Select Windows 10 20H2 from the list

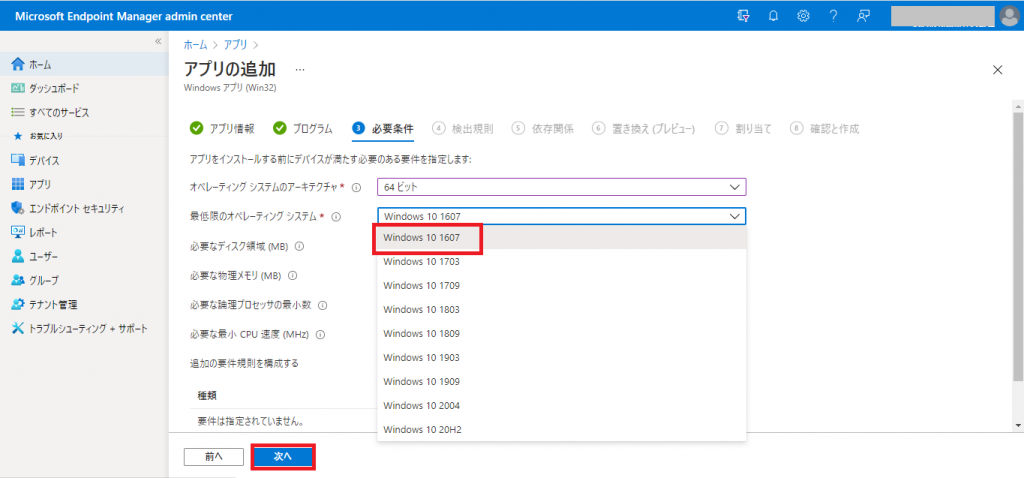coord(562,430)
